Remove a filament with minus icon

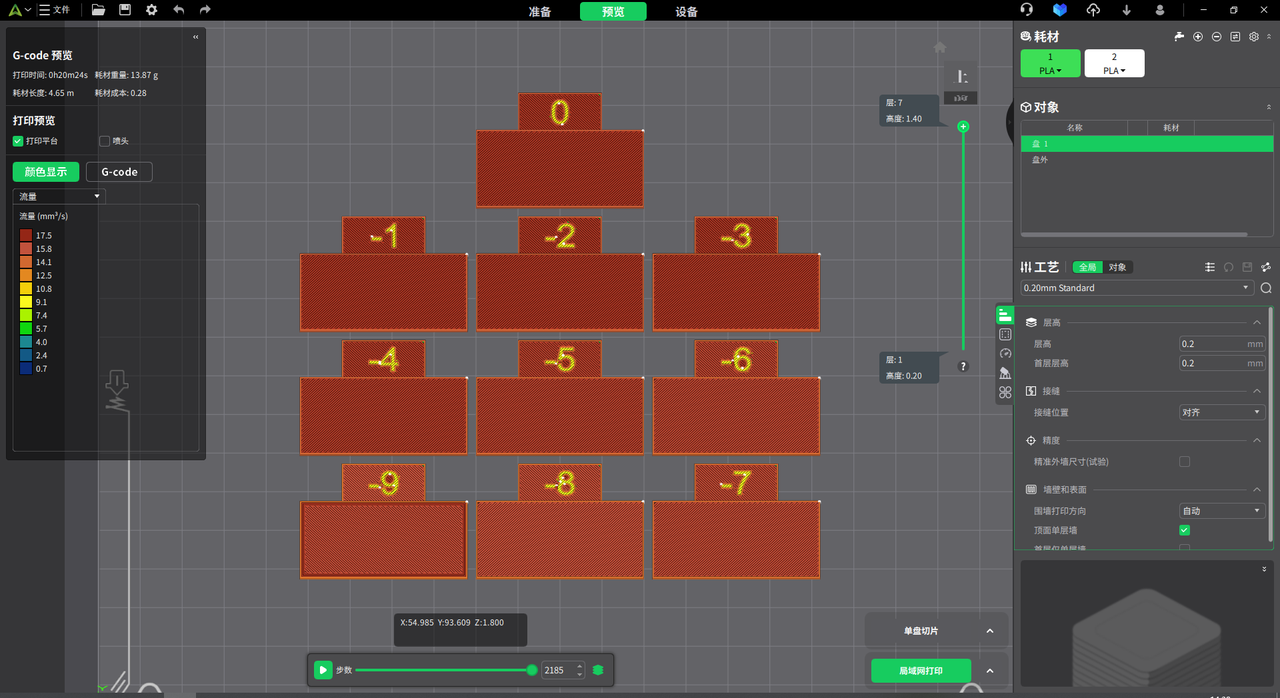click(x=1216, y=36)
